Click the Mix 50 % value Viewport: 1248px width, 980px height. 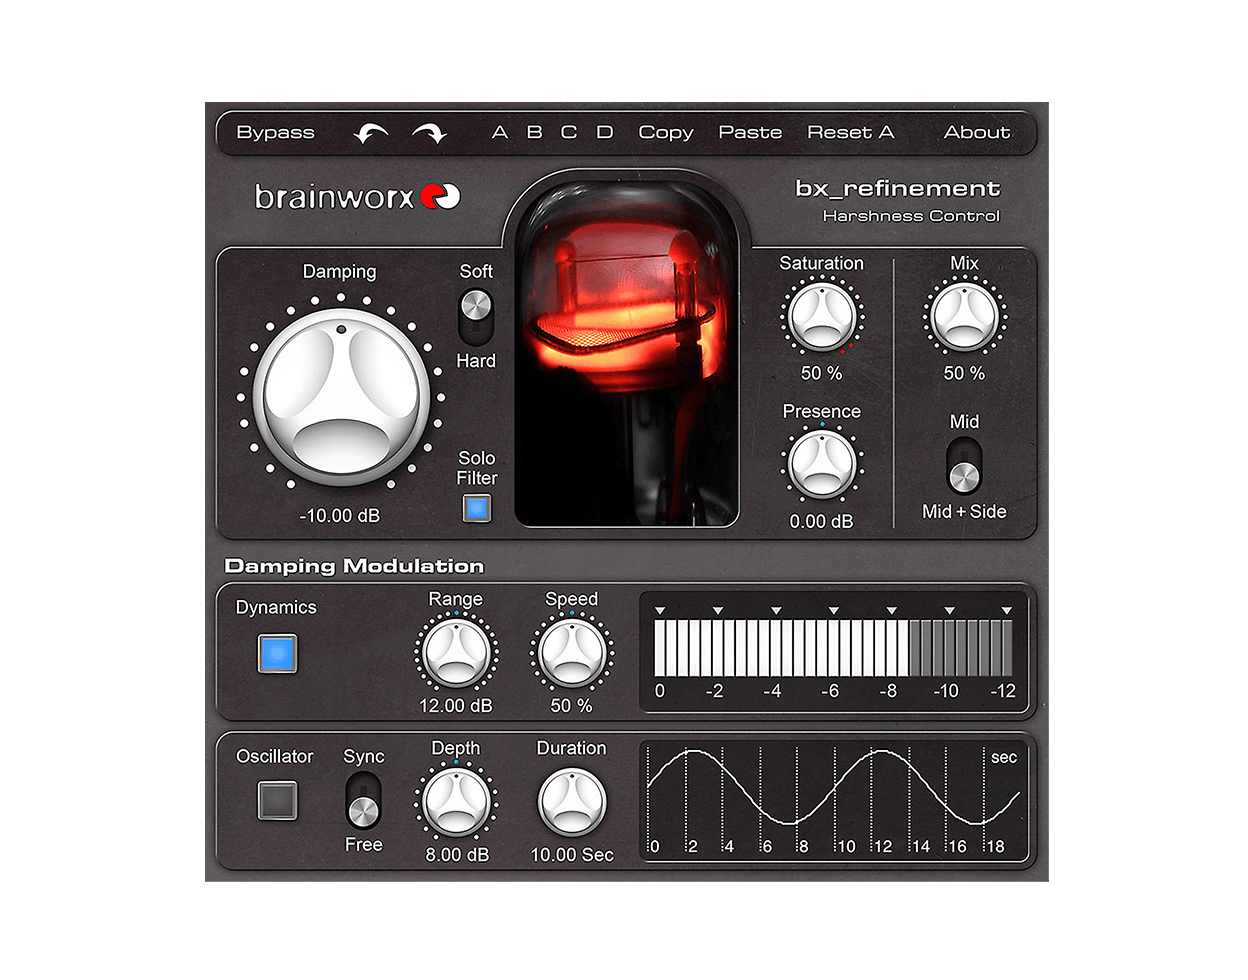964,373
